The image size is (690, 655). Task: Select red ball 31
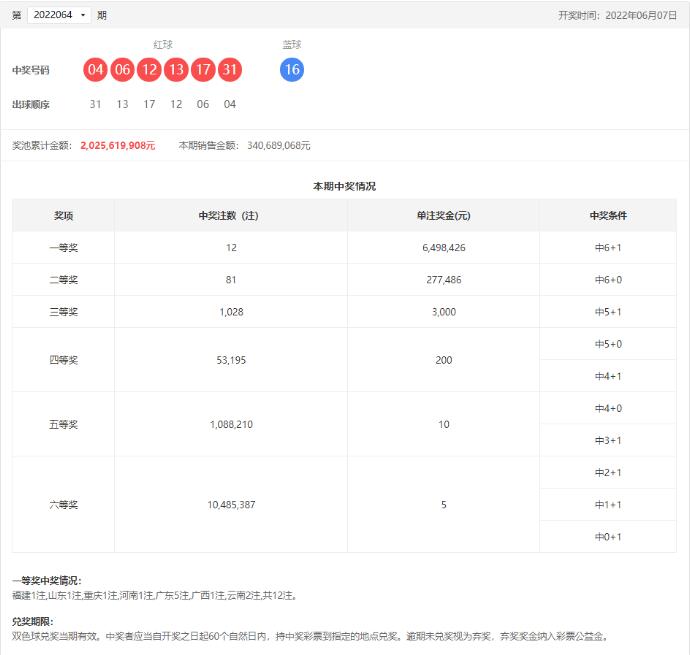(x=230, y=70)
